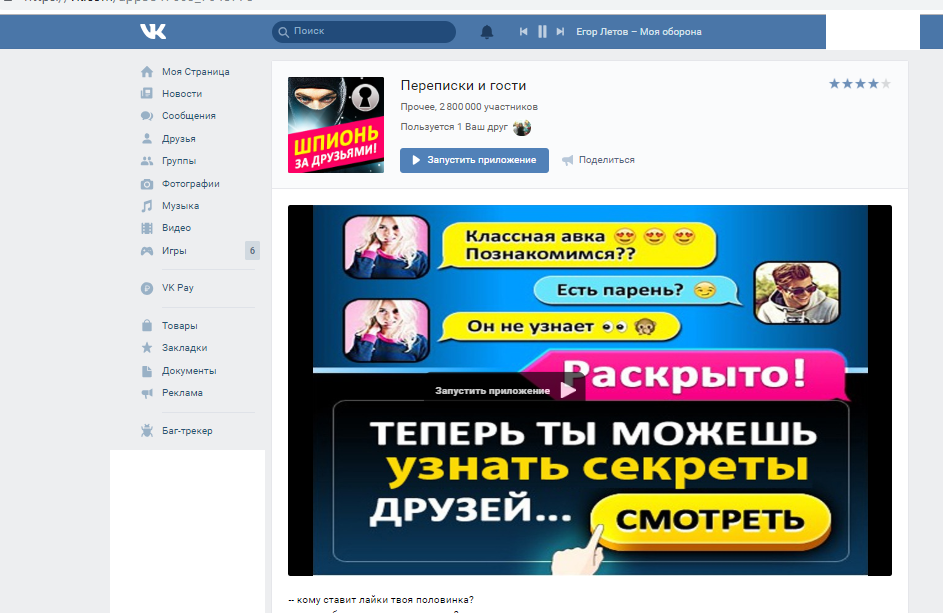Focus the Поиск search field
Image resolution: width=943 pixels, height=613 pixels.
tap(363, 31)
